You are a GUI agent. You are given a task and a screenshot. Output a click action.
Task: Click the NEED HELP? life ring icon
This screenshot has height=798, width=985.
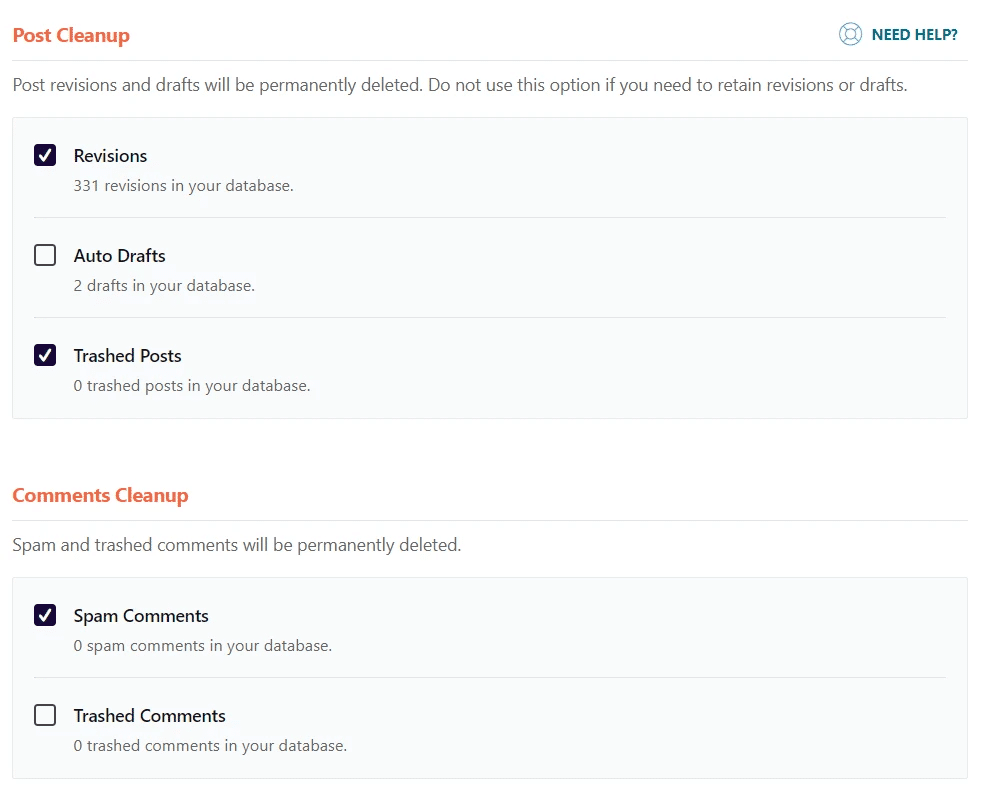click(x=851, y=33)
